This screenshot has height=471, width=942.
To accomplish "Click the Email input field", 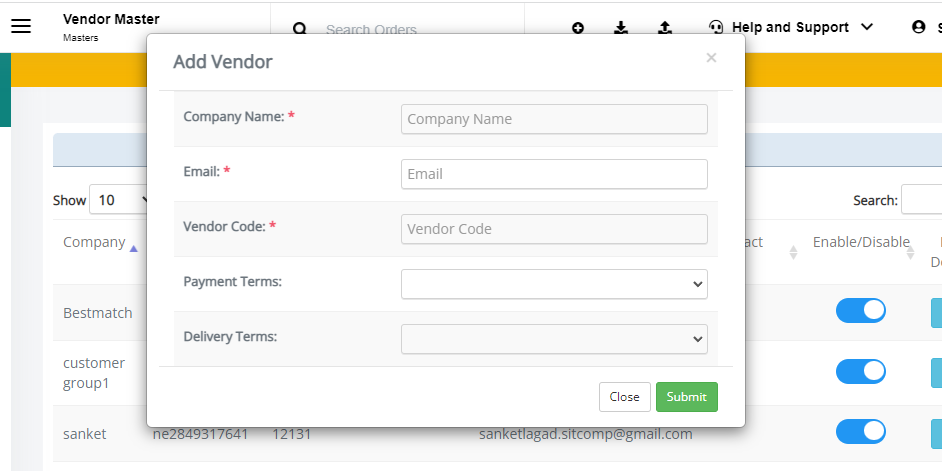I will tap(554, 174).
